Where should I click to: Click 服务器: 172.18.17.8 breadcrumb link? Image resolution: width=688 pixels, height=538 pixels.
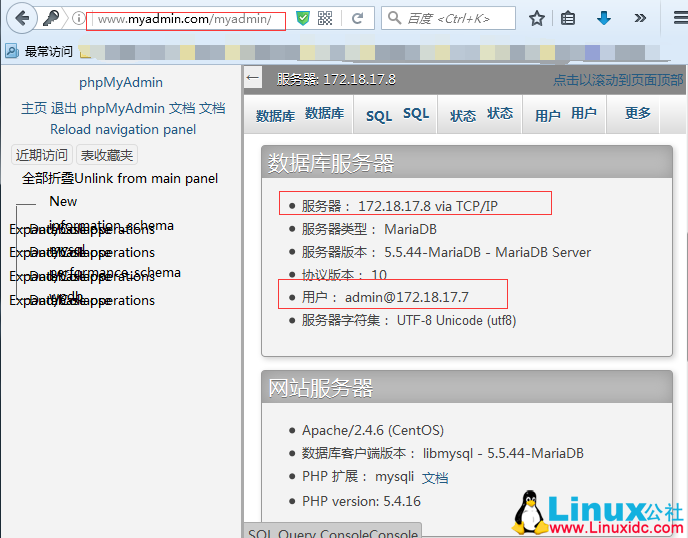pyautogui.click(x=336, y=79)
